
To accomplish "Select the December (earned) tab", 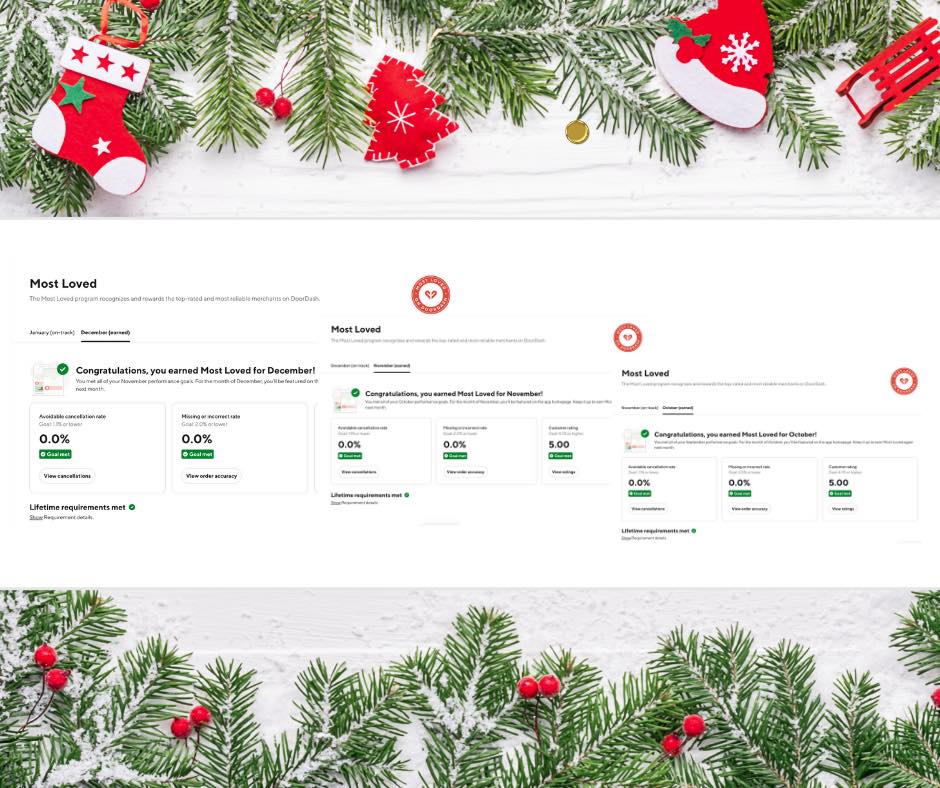I will pyautogui.click(x=106, y=332).
